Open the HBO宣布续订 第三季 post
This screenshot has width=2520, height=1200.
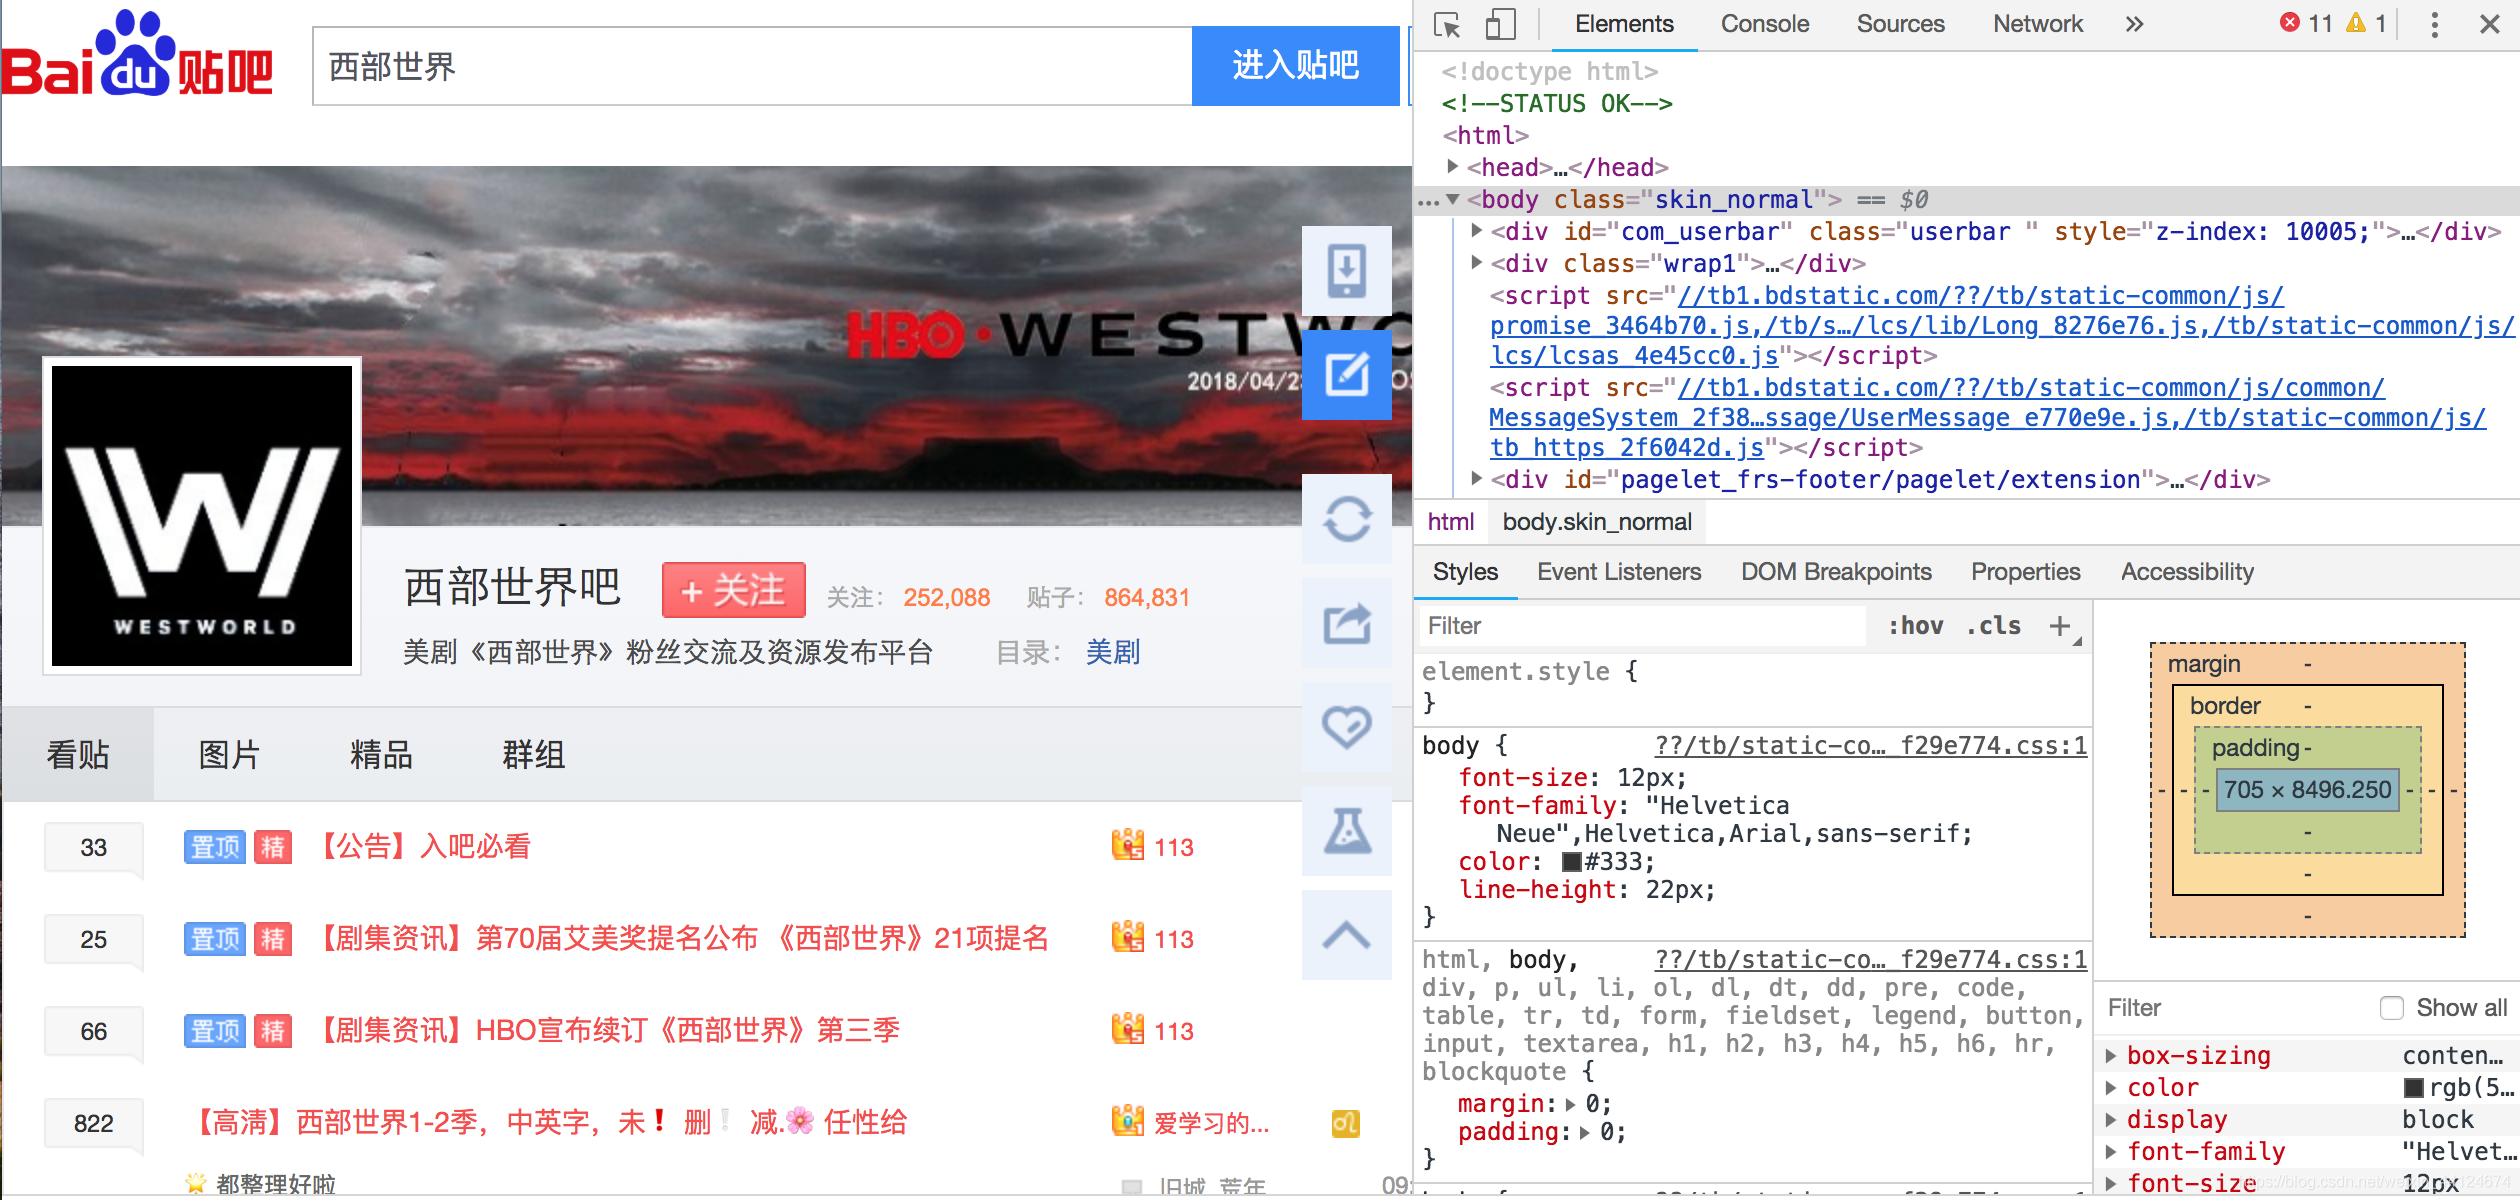click(x=606, y=1031)
